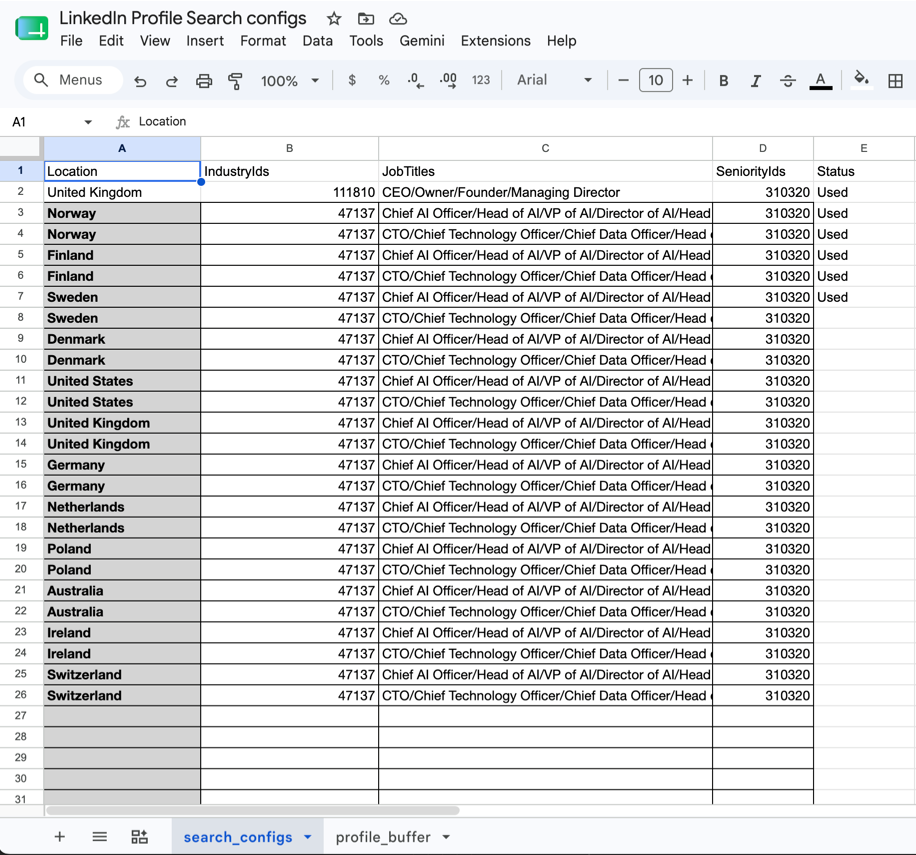Select the Used status cell in row 7
Viewport: 916px width, 855px height.
tap(863, 297)
